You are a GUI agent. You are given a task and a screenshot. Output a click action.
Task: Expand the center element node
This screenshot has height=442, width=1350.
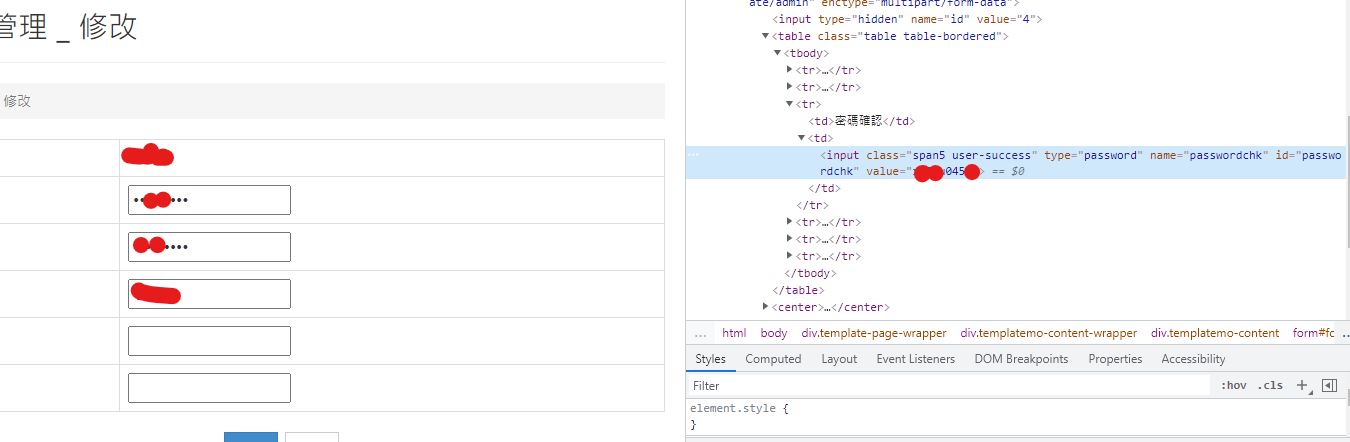coord(766,307)
